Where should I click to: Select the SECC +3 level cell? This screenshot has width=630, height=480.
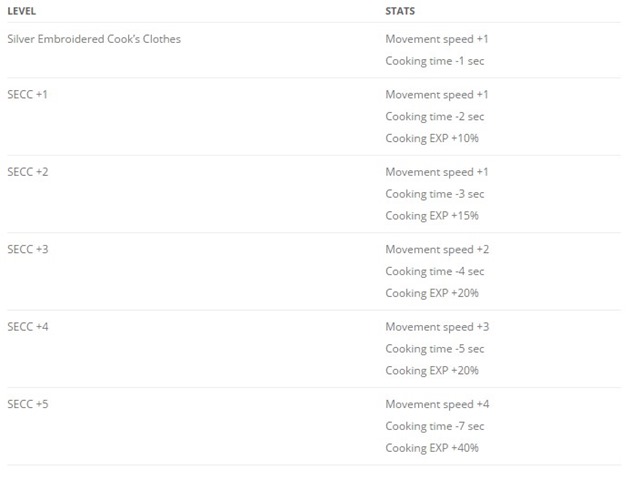(x=28, y=249)
